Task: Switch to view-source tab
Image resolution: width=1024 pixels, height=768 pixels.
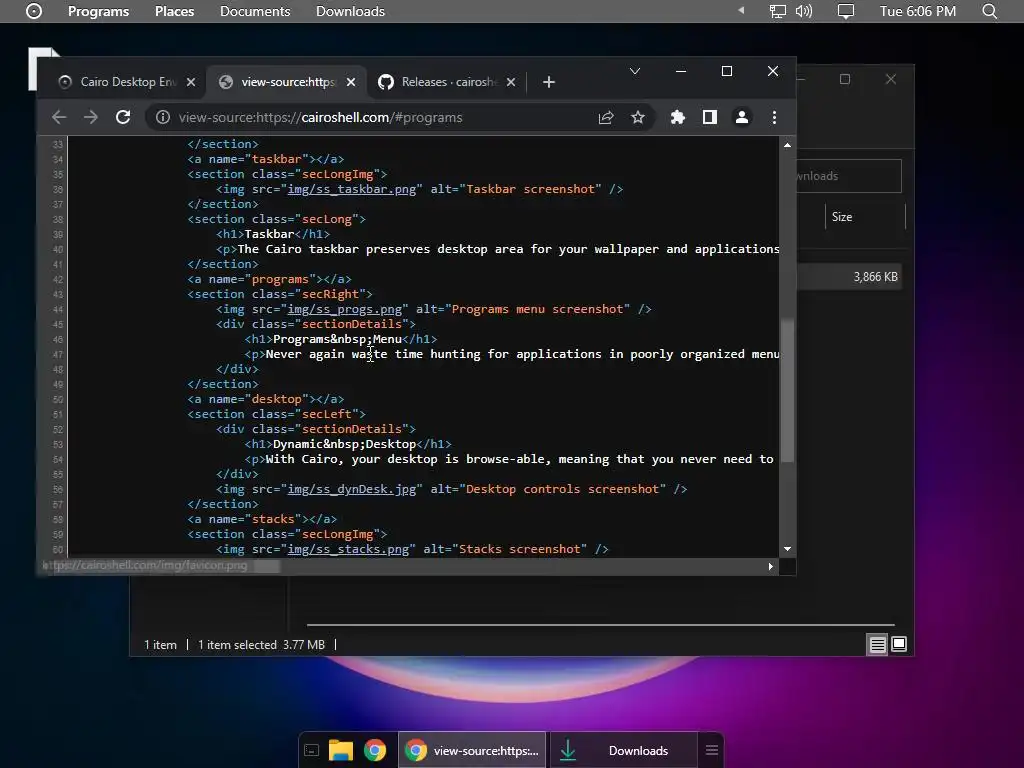Action: click(287, 82)
